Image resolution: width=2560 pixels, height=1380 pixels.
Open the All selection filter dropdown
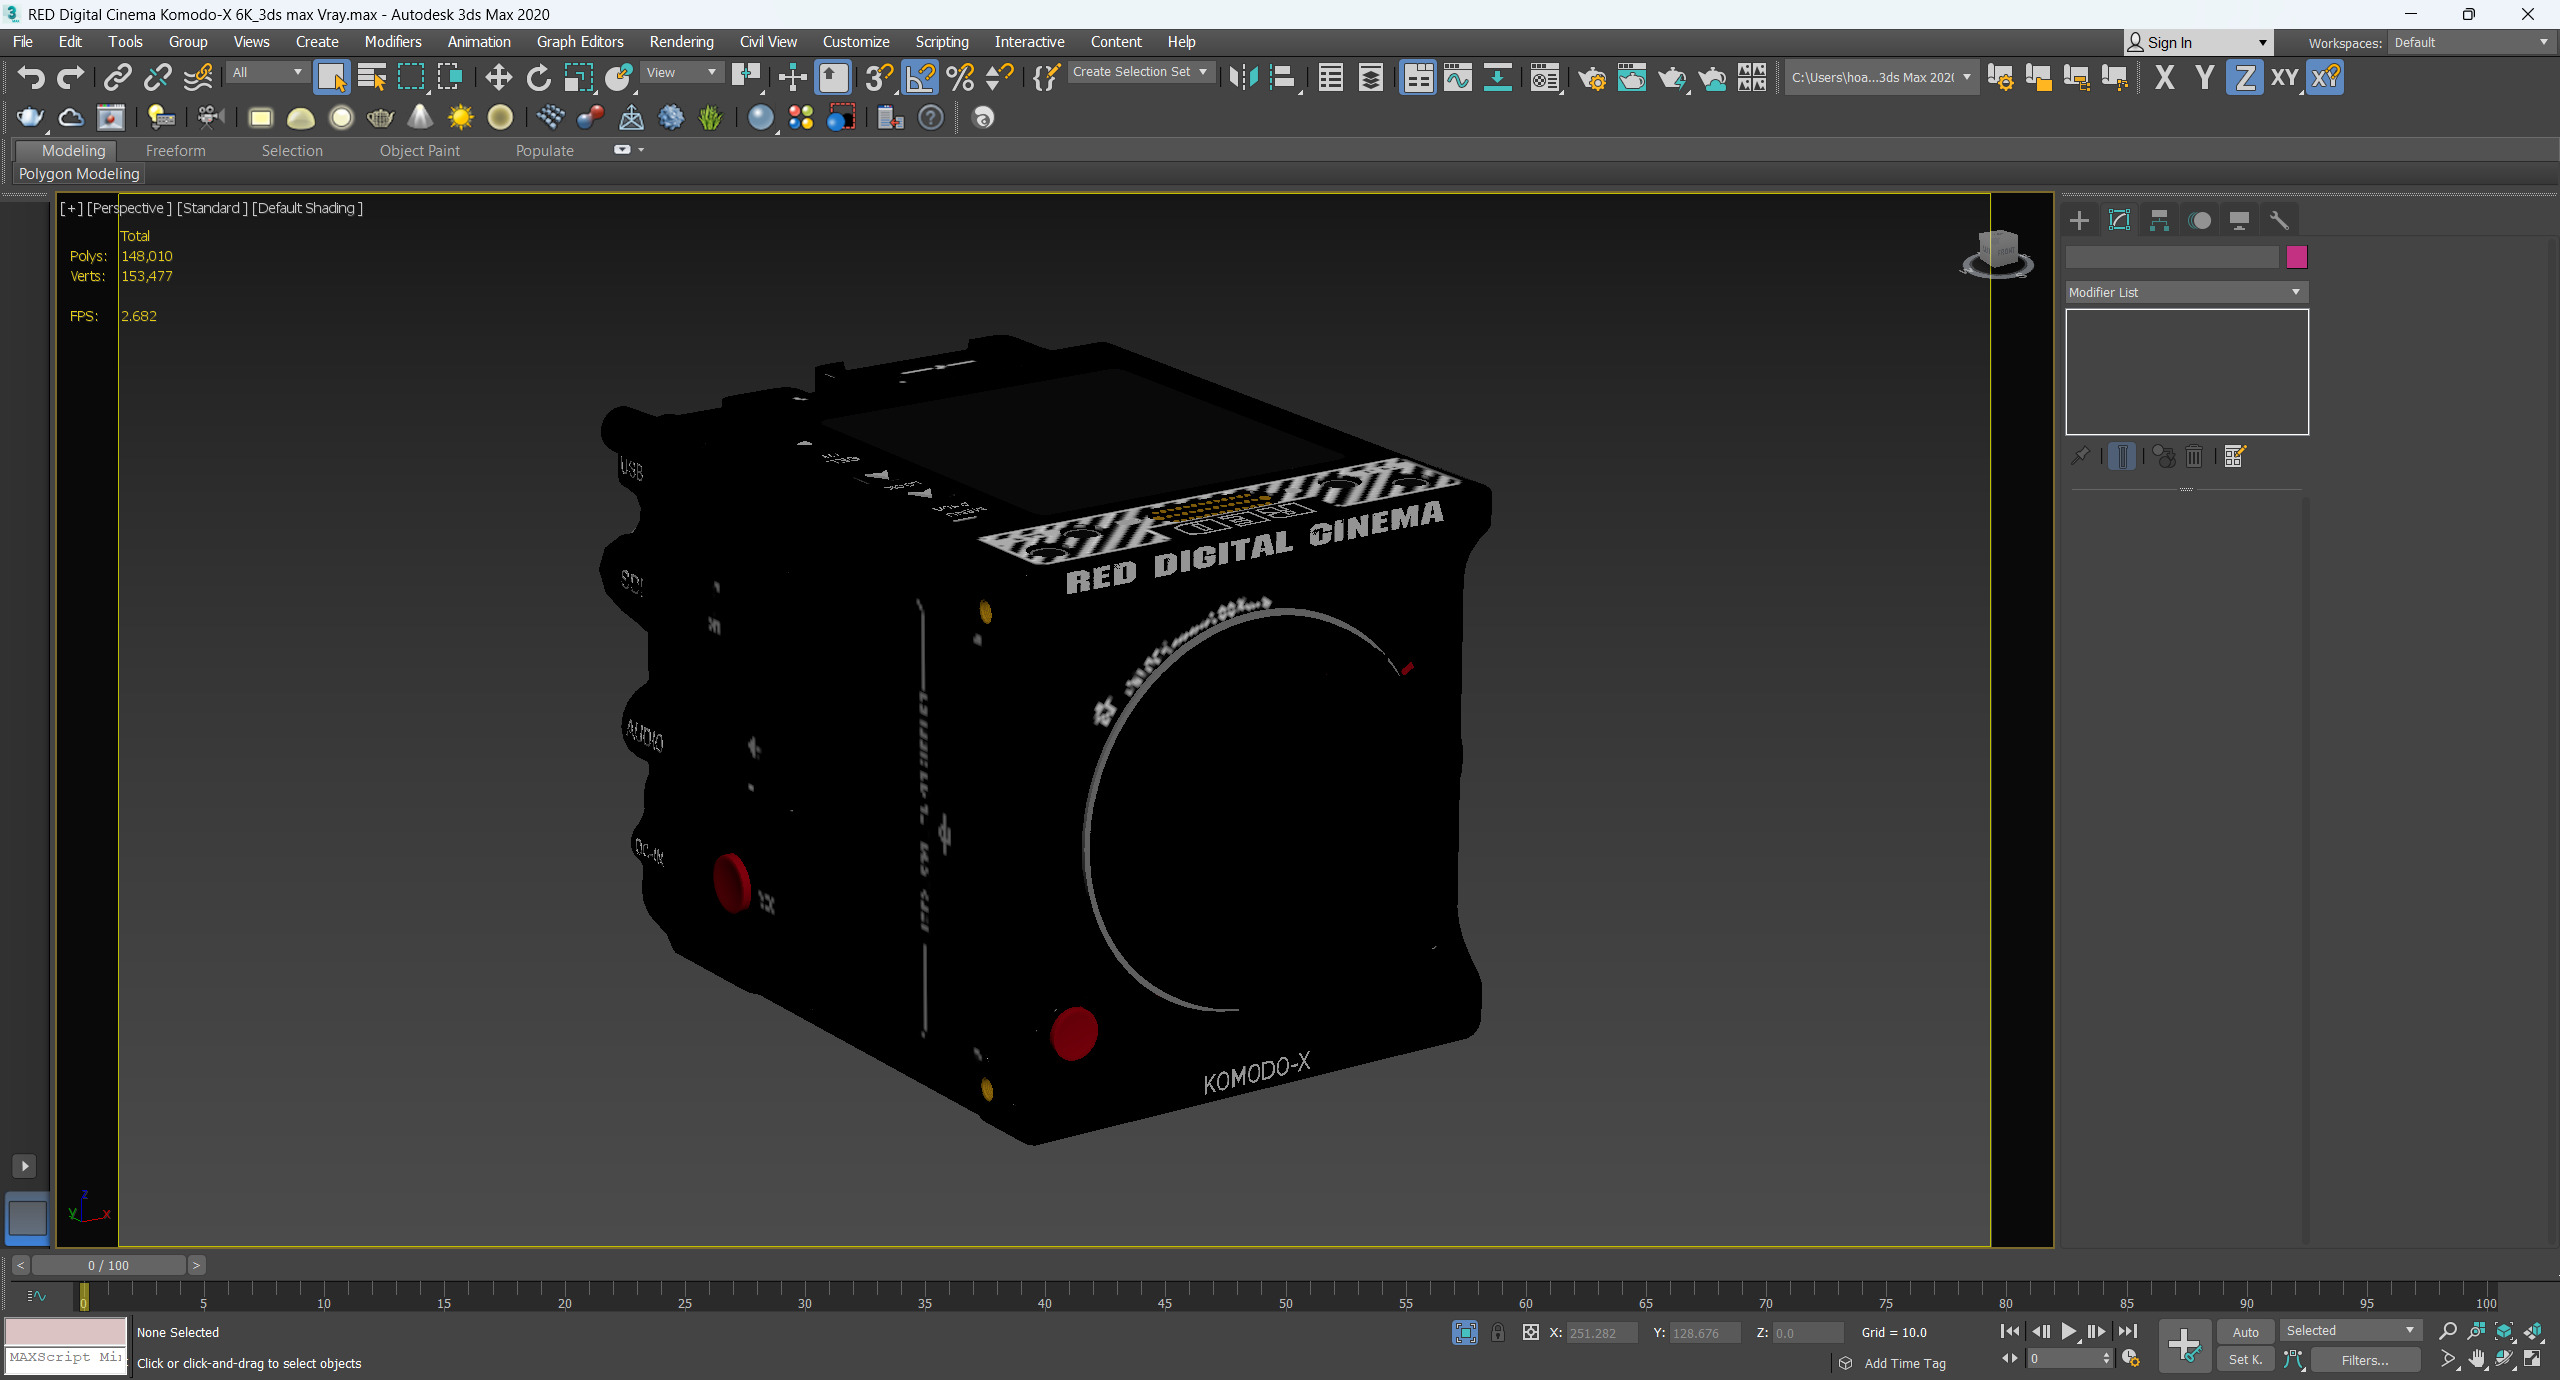click(266, 72)
